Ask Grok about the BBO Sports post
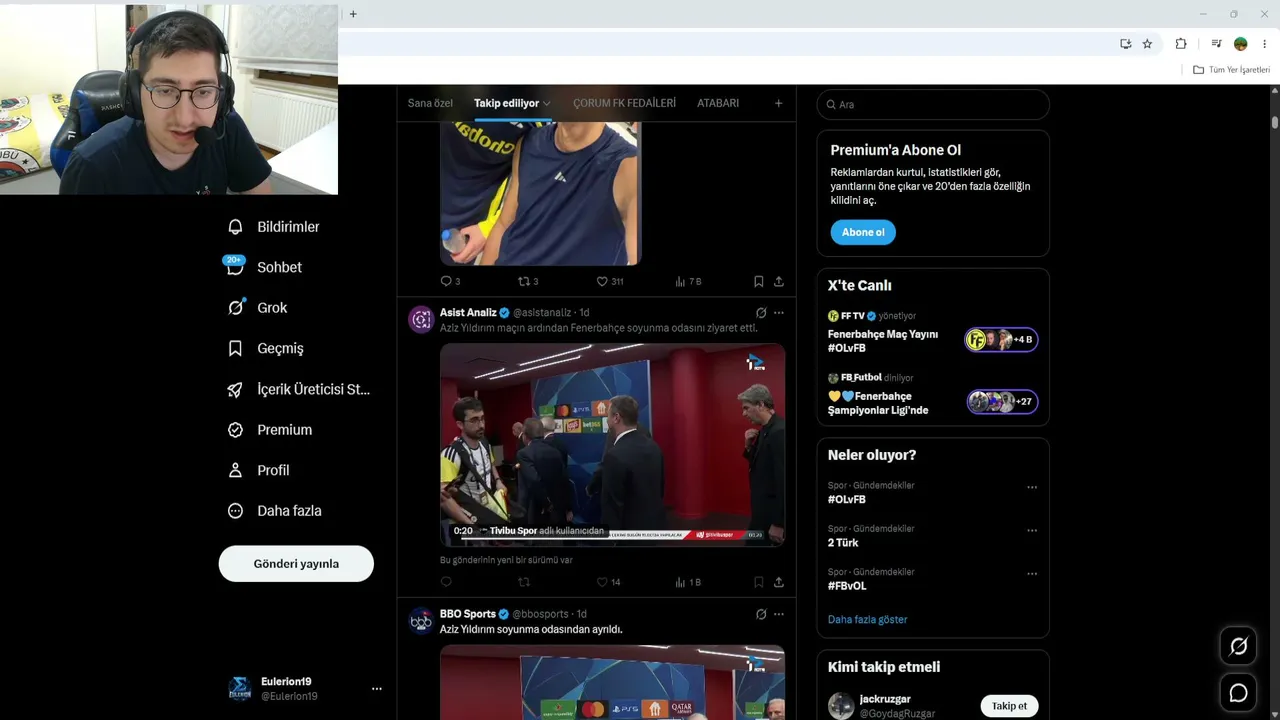This screenshot has height=720, width=1280. tap(761, 614)
